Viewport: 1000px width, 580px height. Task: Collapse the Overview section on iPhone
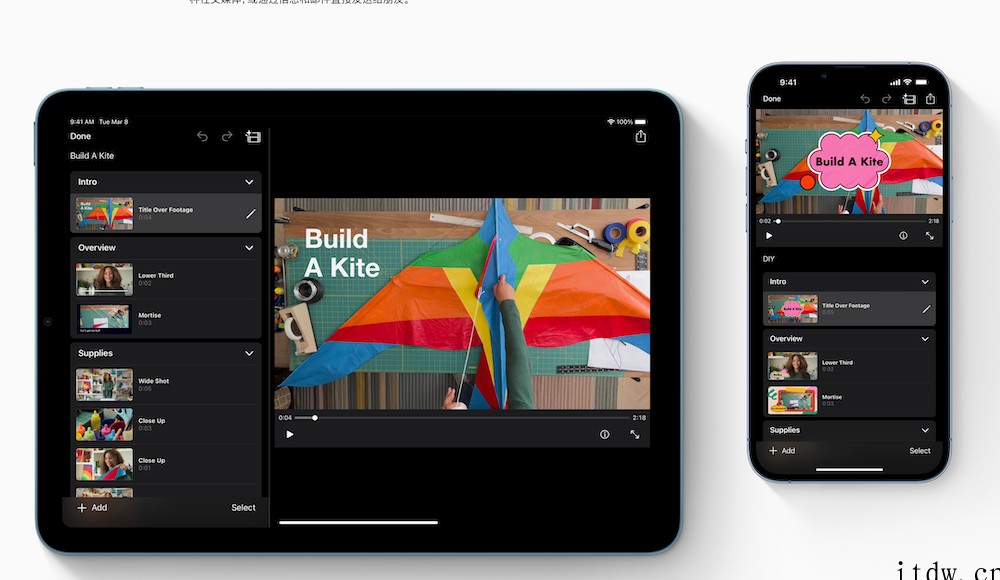click(x=925, y=339)
